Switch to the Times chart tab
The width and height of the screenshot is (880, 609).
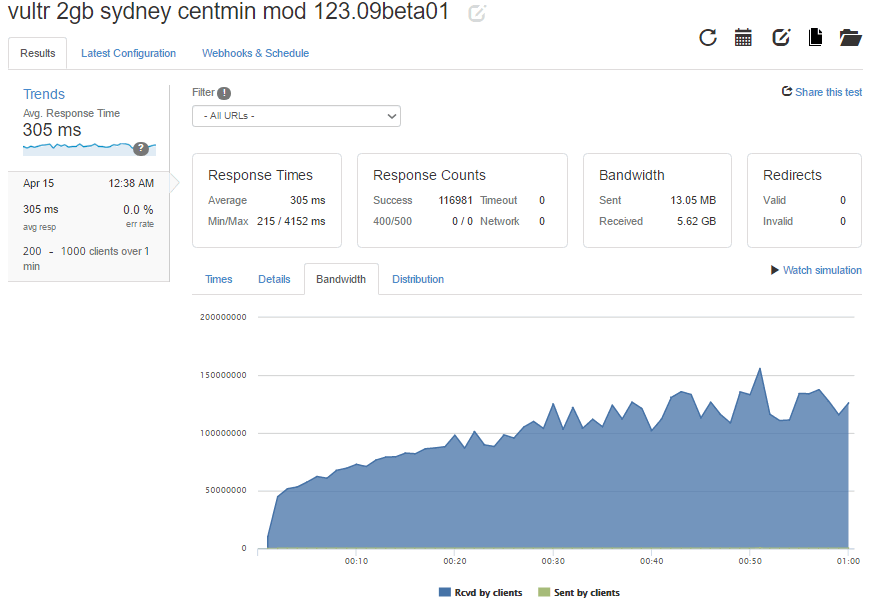point(218,279)
